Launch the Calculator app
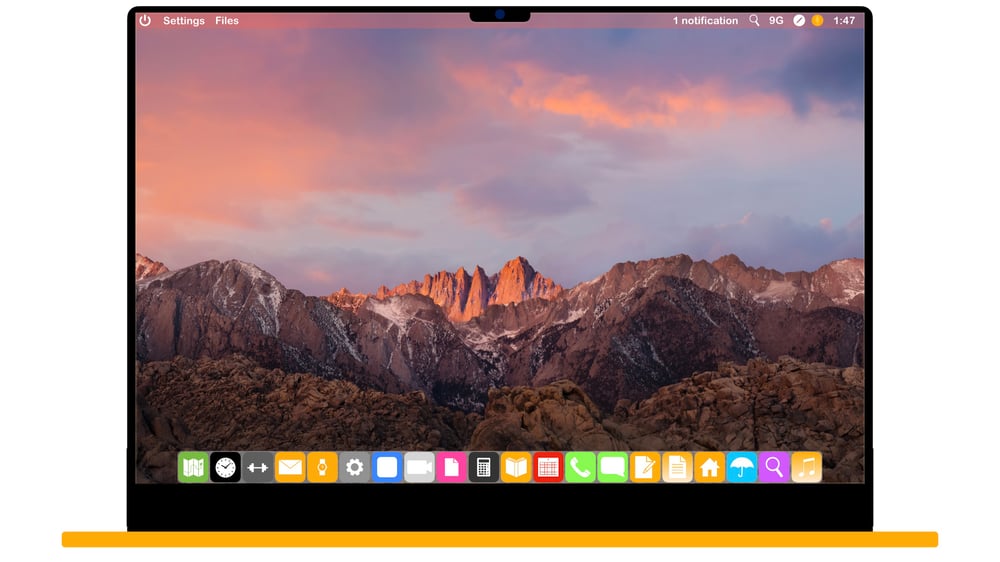Image resolution: width=1000 pixels, height=562 pixels. point(483,468)
